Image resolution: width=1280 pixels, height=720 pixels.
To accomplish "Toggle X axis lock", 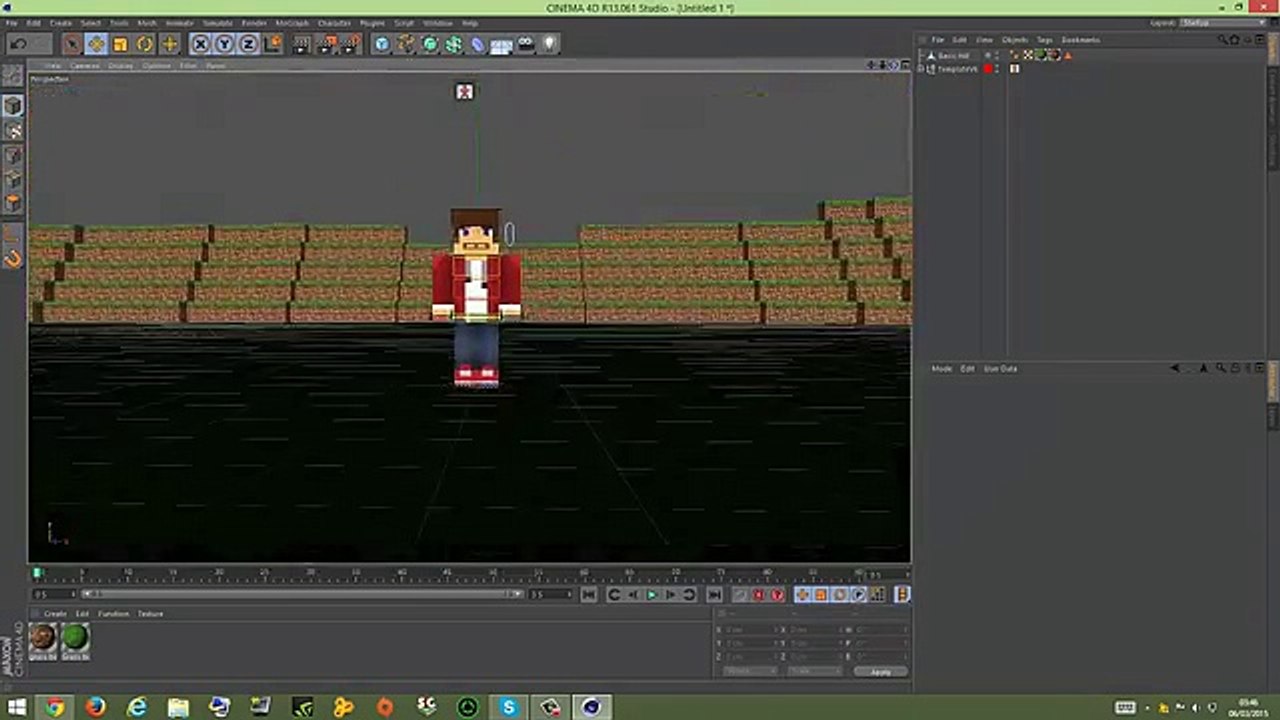I will click(x=200, y=44).
